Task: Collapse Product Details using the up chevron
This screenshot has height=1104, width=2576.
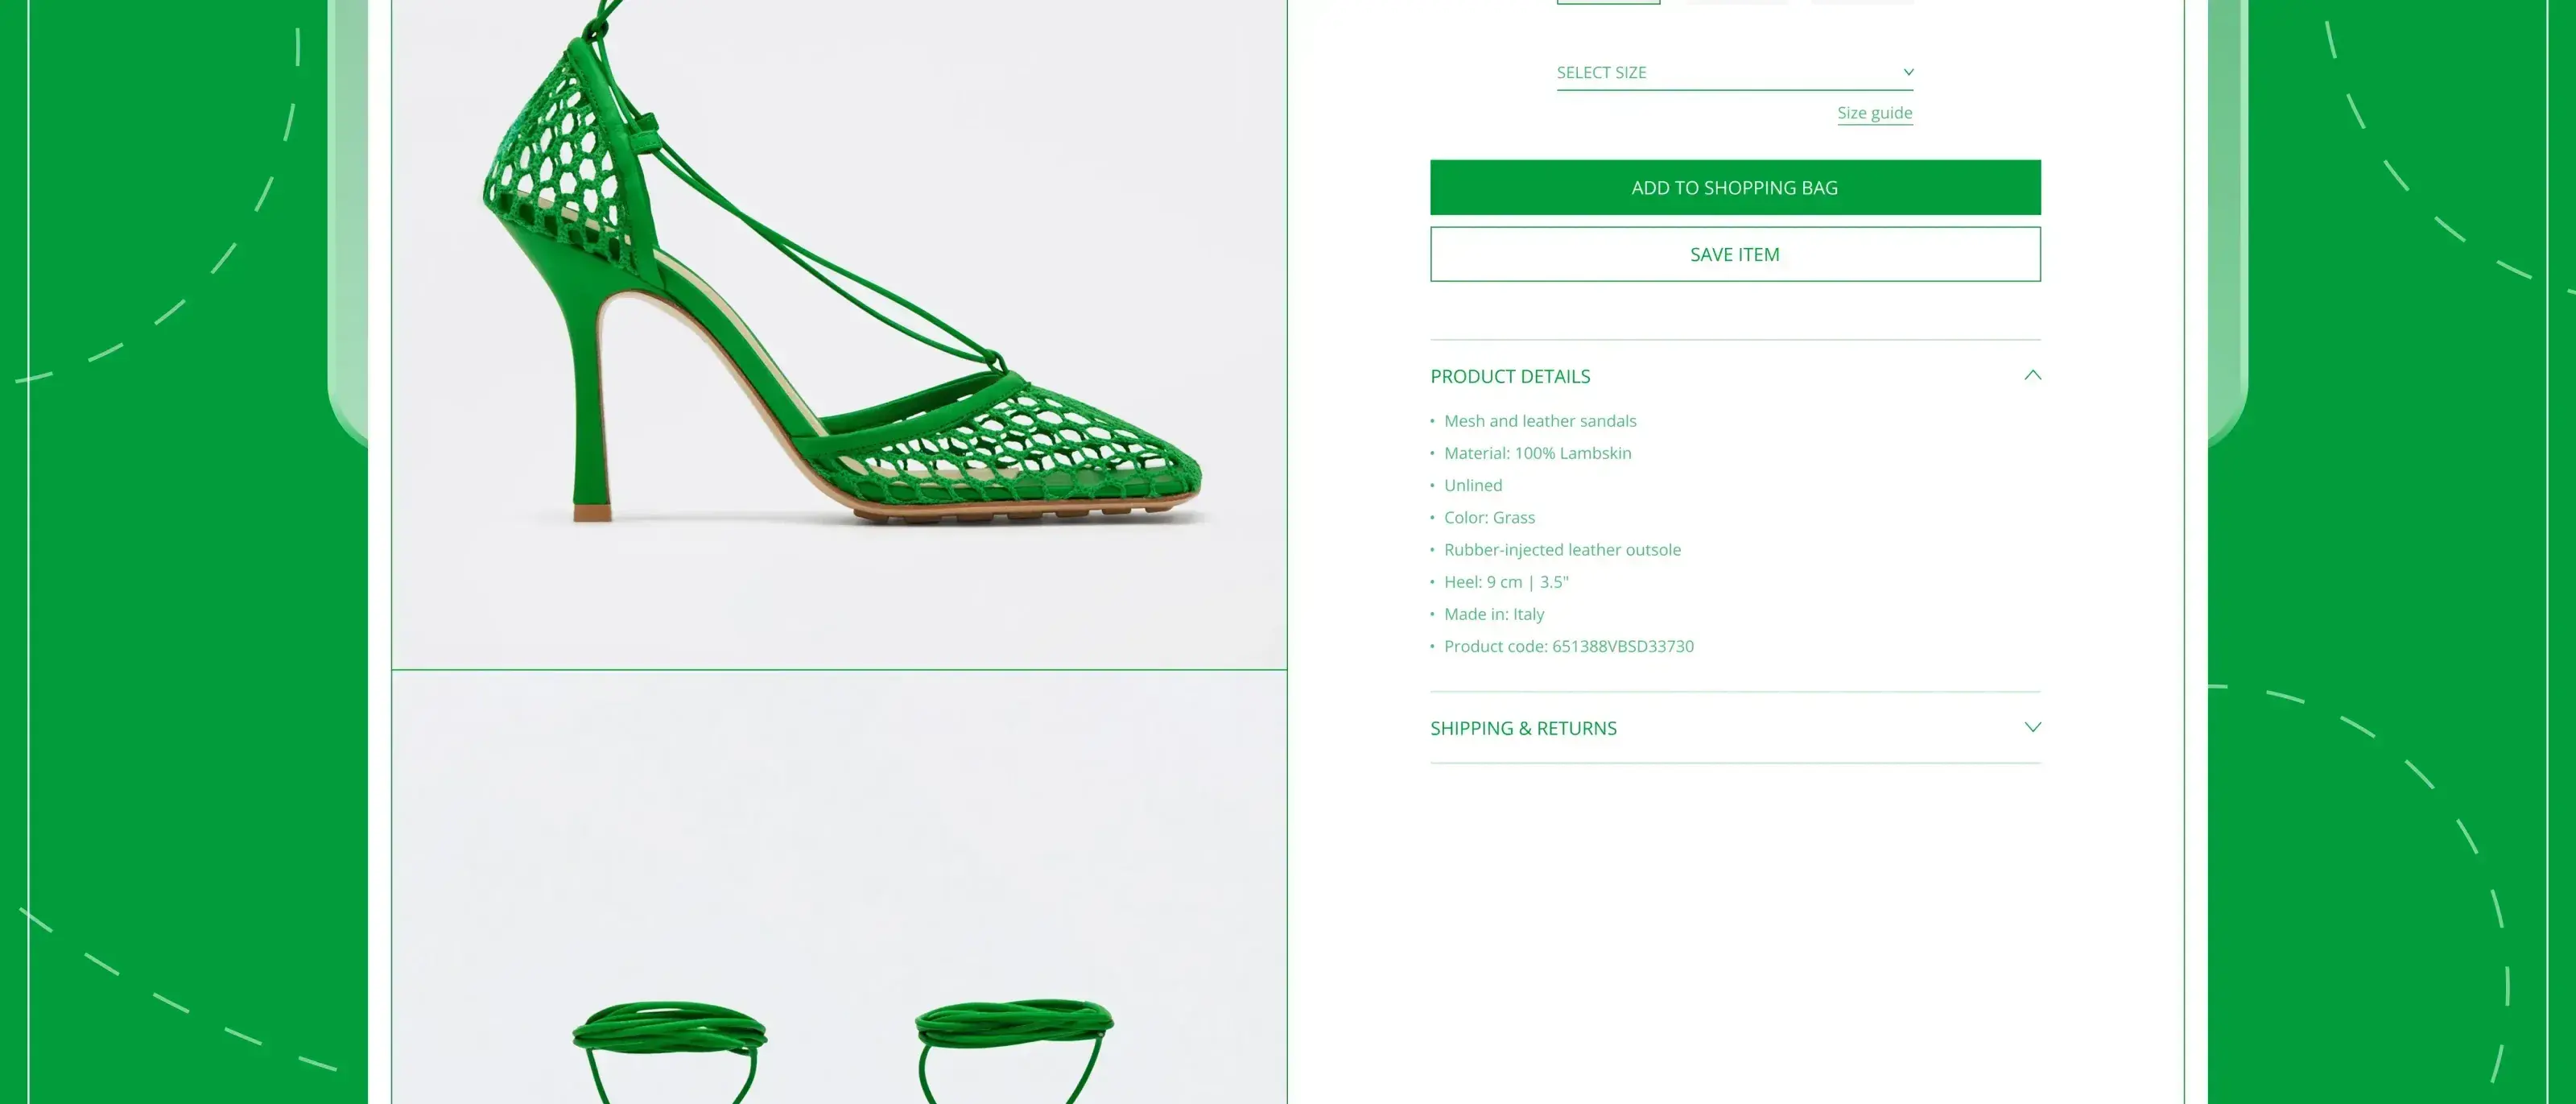Action: click(2031, 375)
